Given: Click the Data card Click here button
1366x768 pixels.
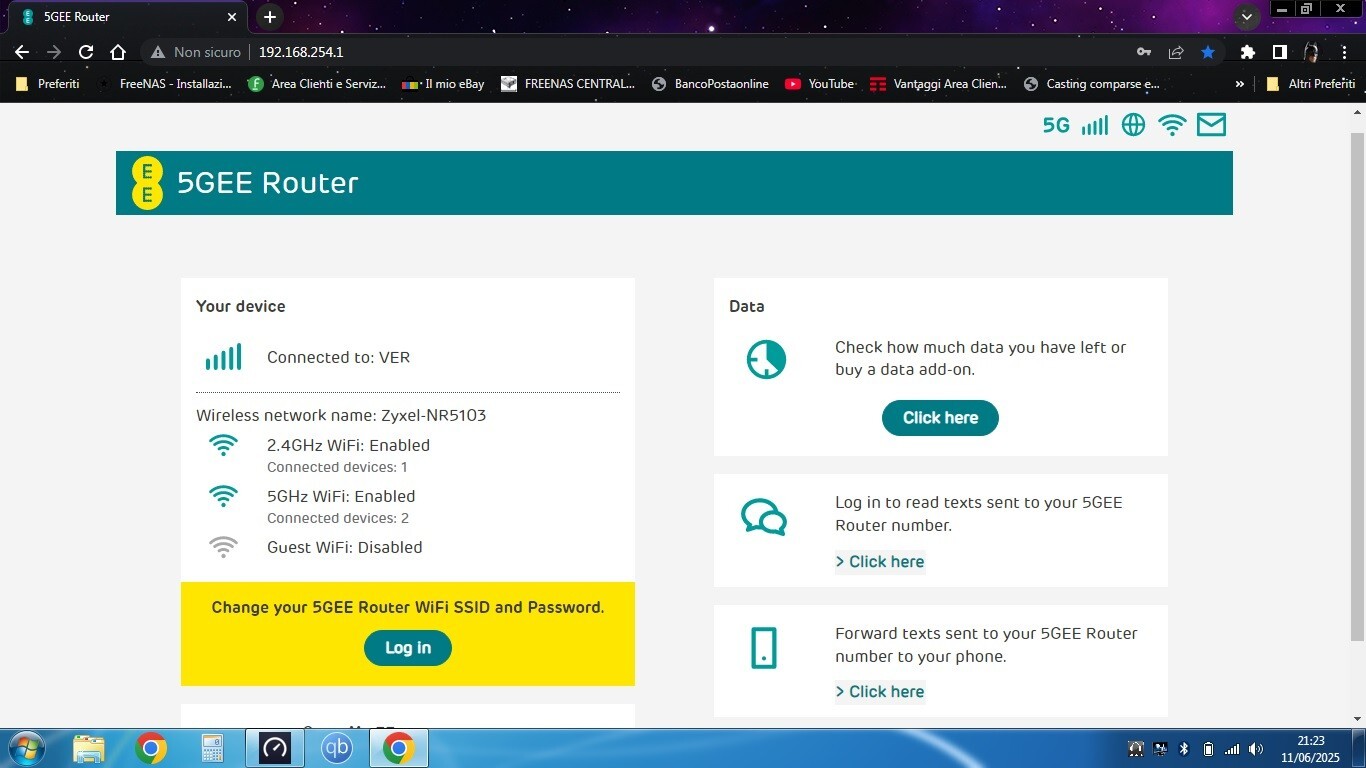Looking at the screenshot, I should (x=940, y=418).
